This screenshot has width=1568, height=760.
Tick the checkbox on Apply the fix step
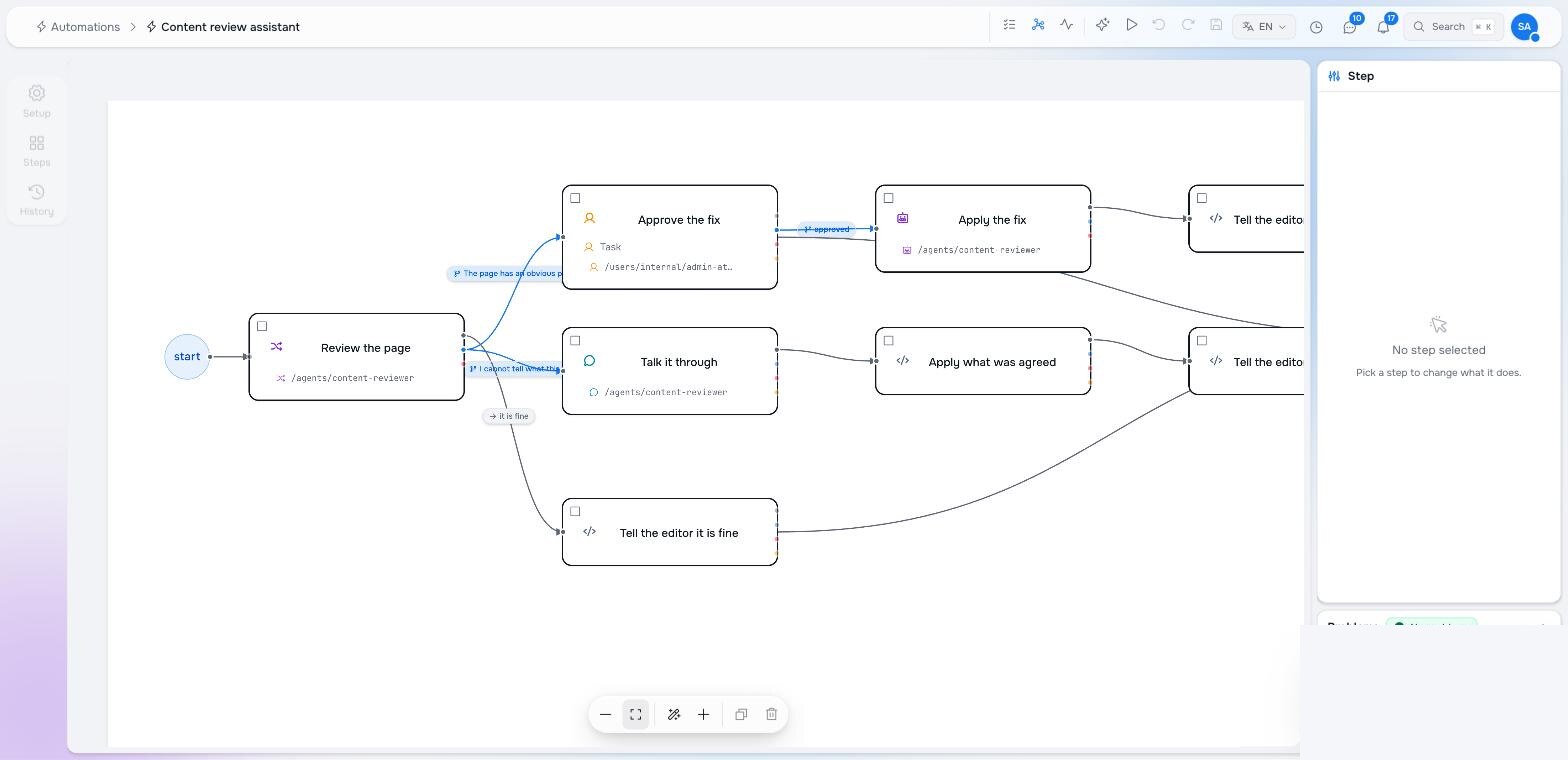(888, 198)
